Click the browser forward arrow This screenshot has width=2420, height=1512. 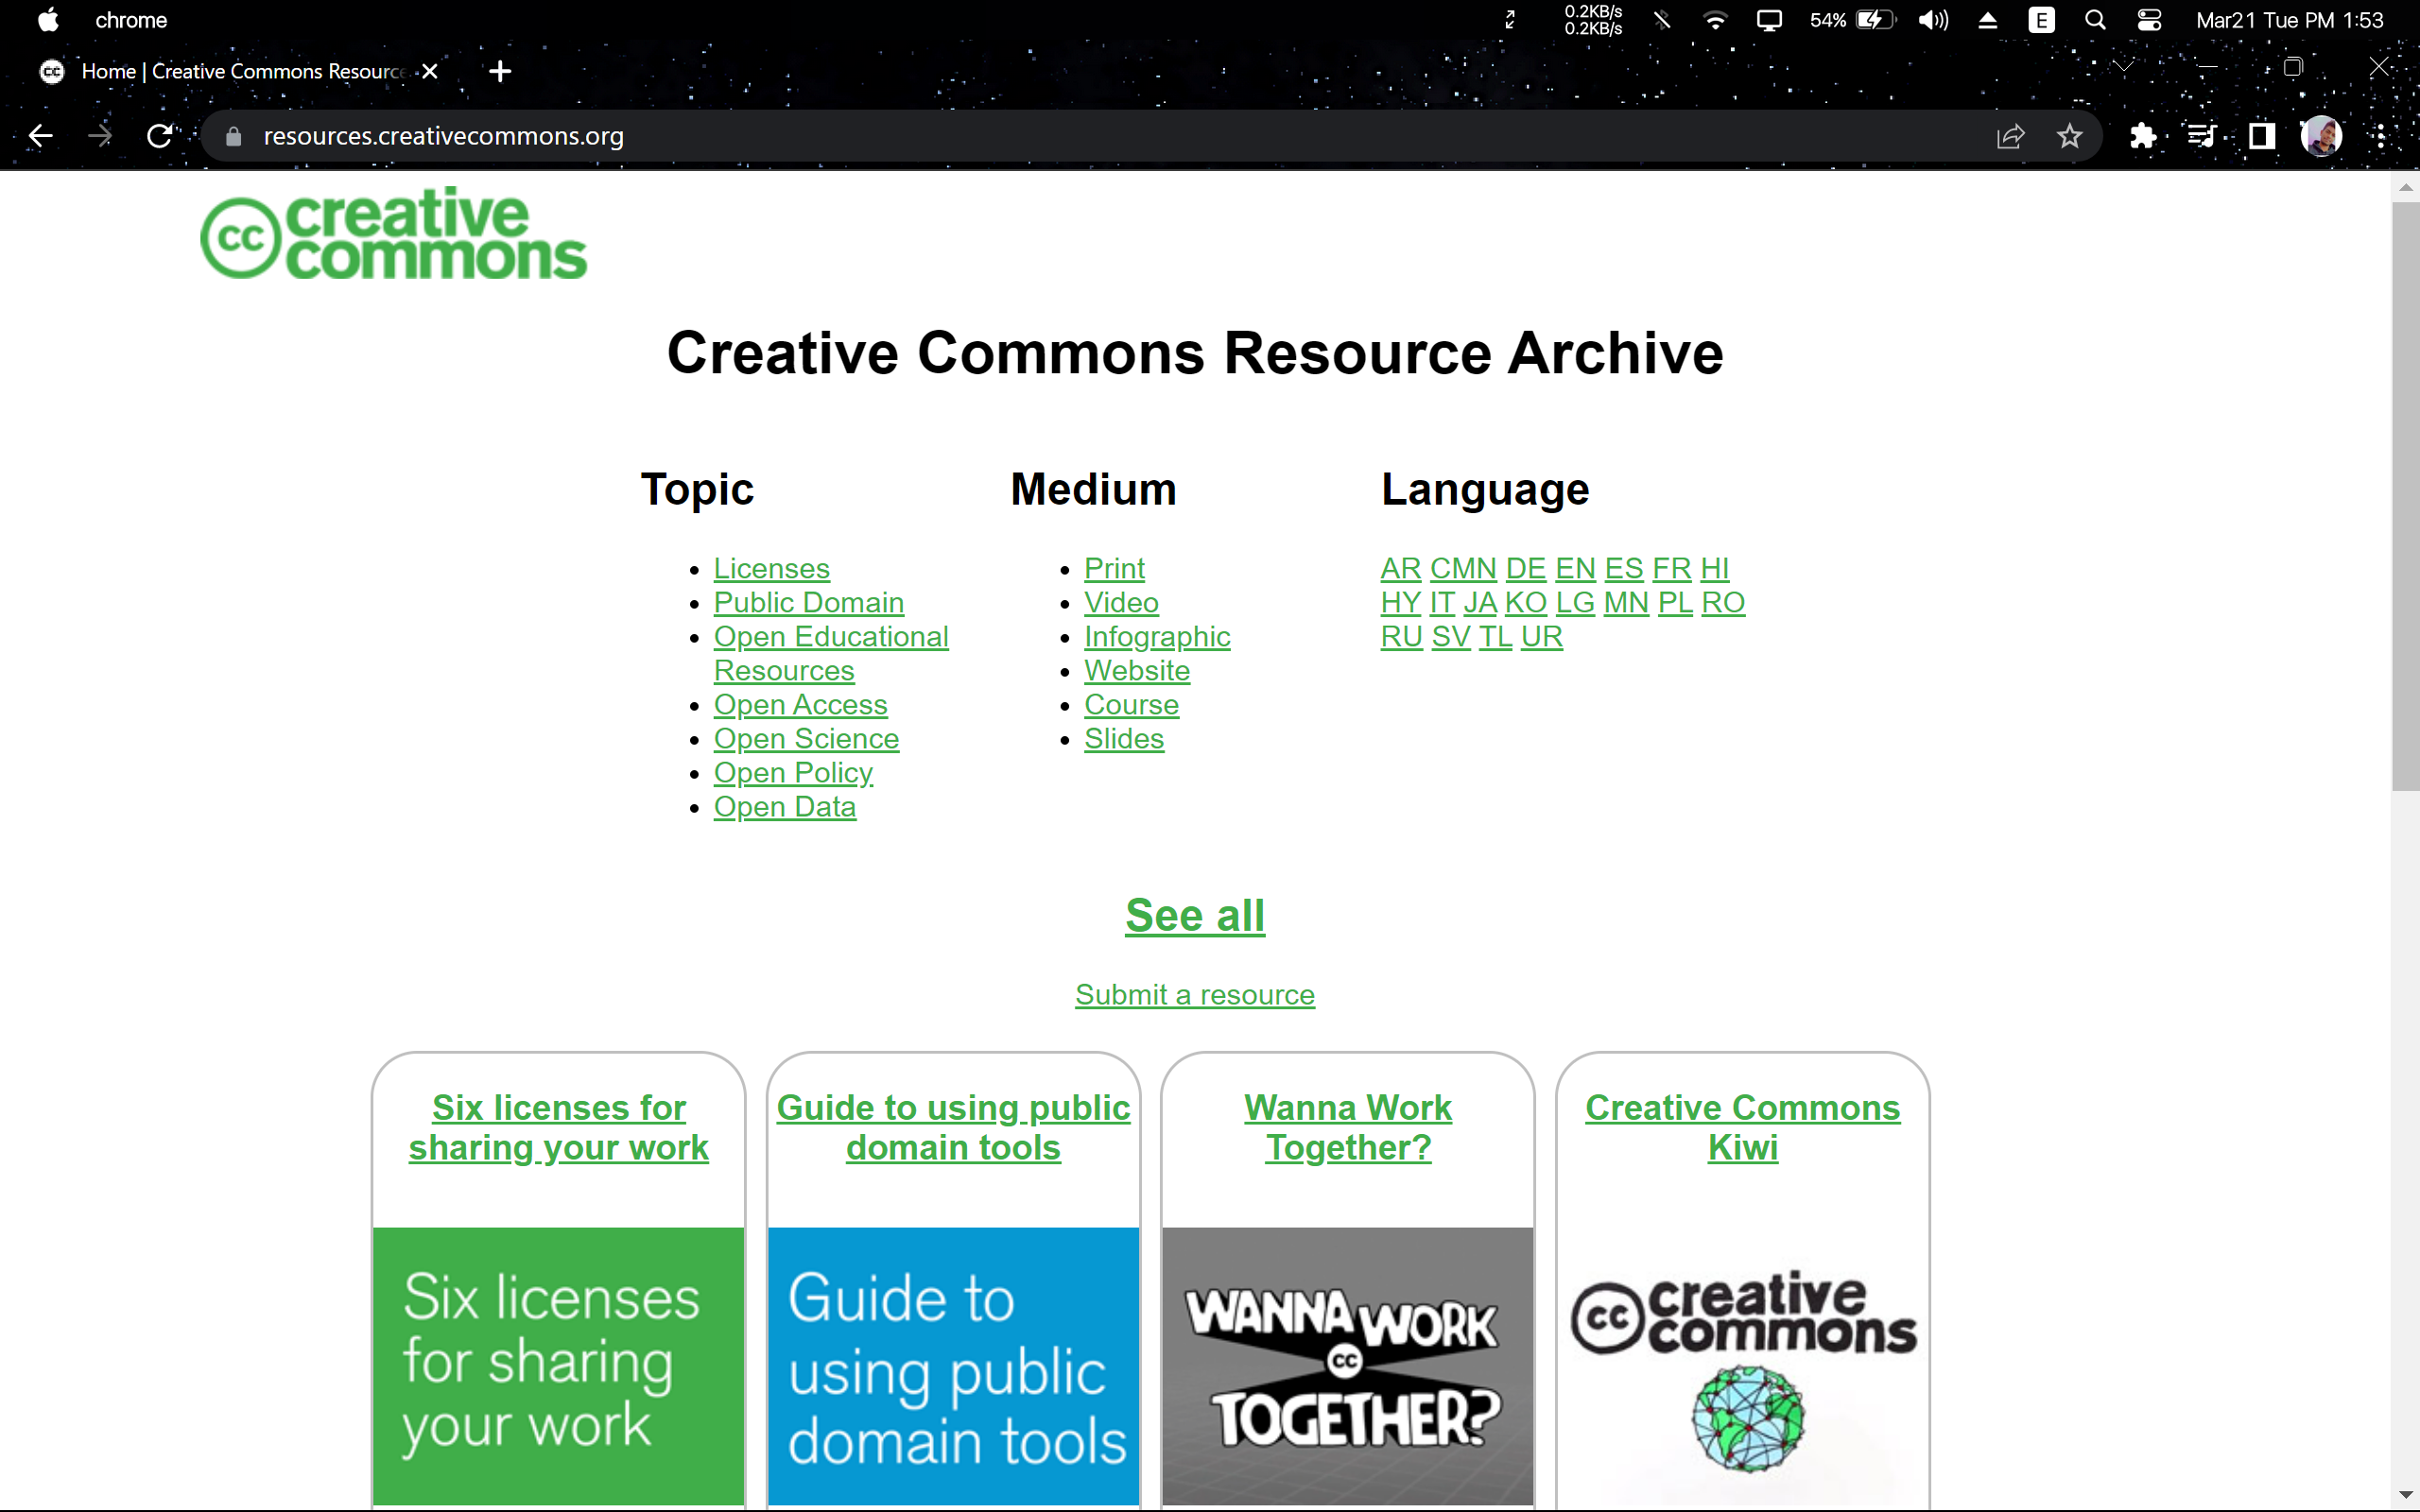pos(99,136)
